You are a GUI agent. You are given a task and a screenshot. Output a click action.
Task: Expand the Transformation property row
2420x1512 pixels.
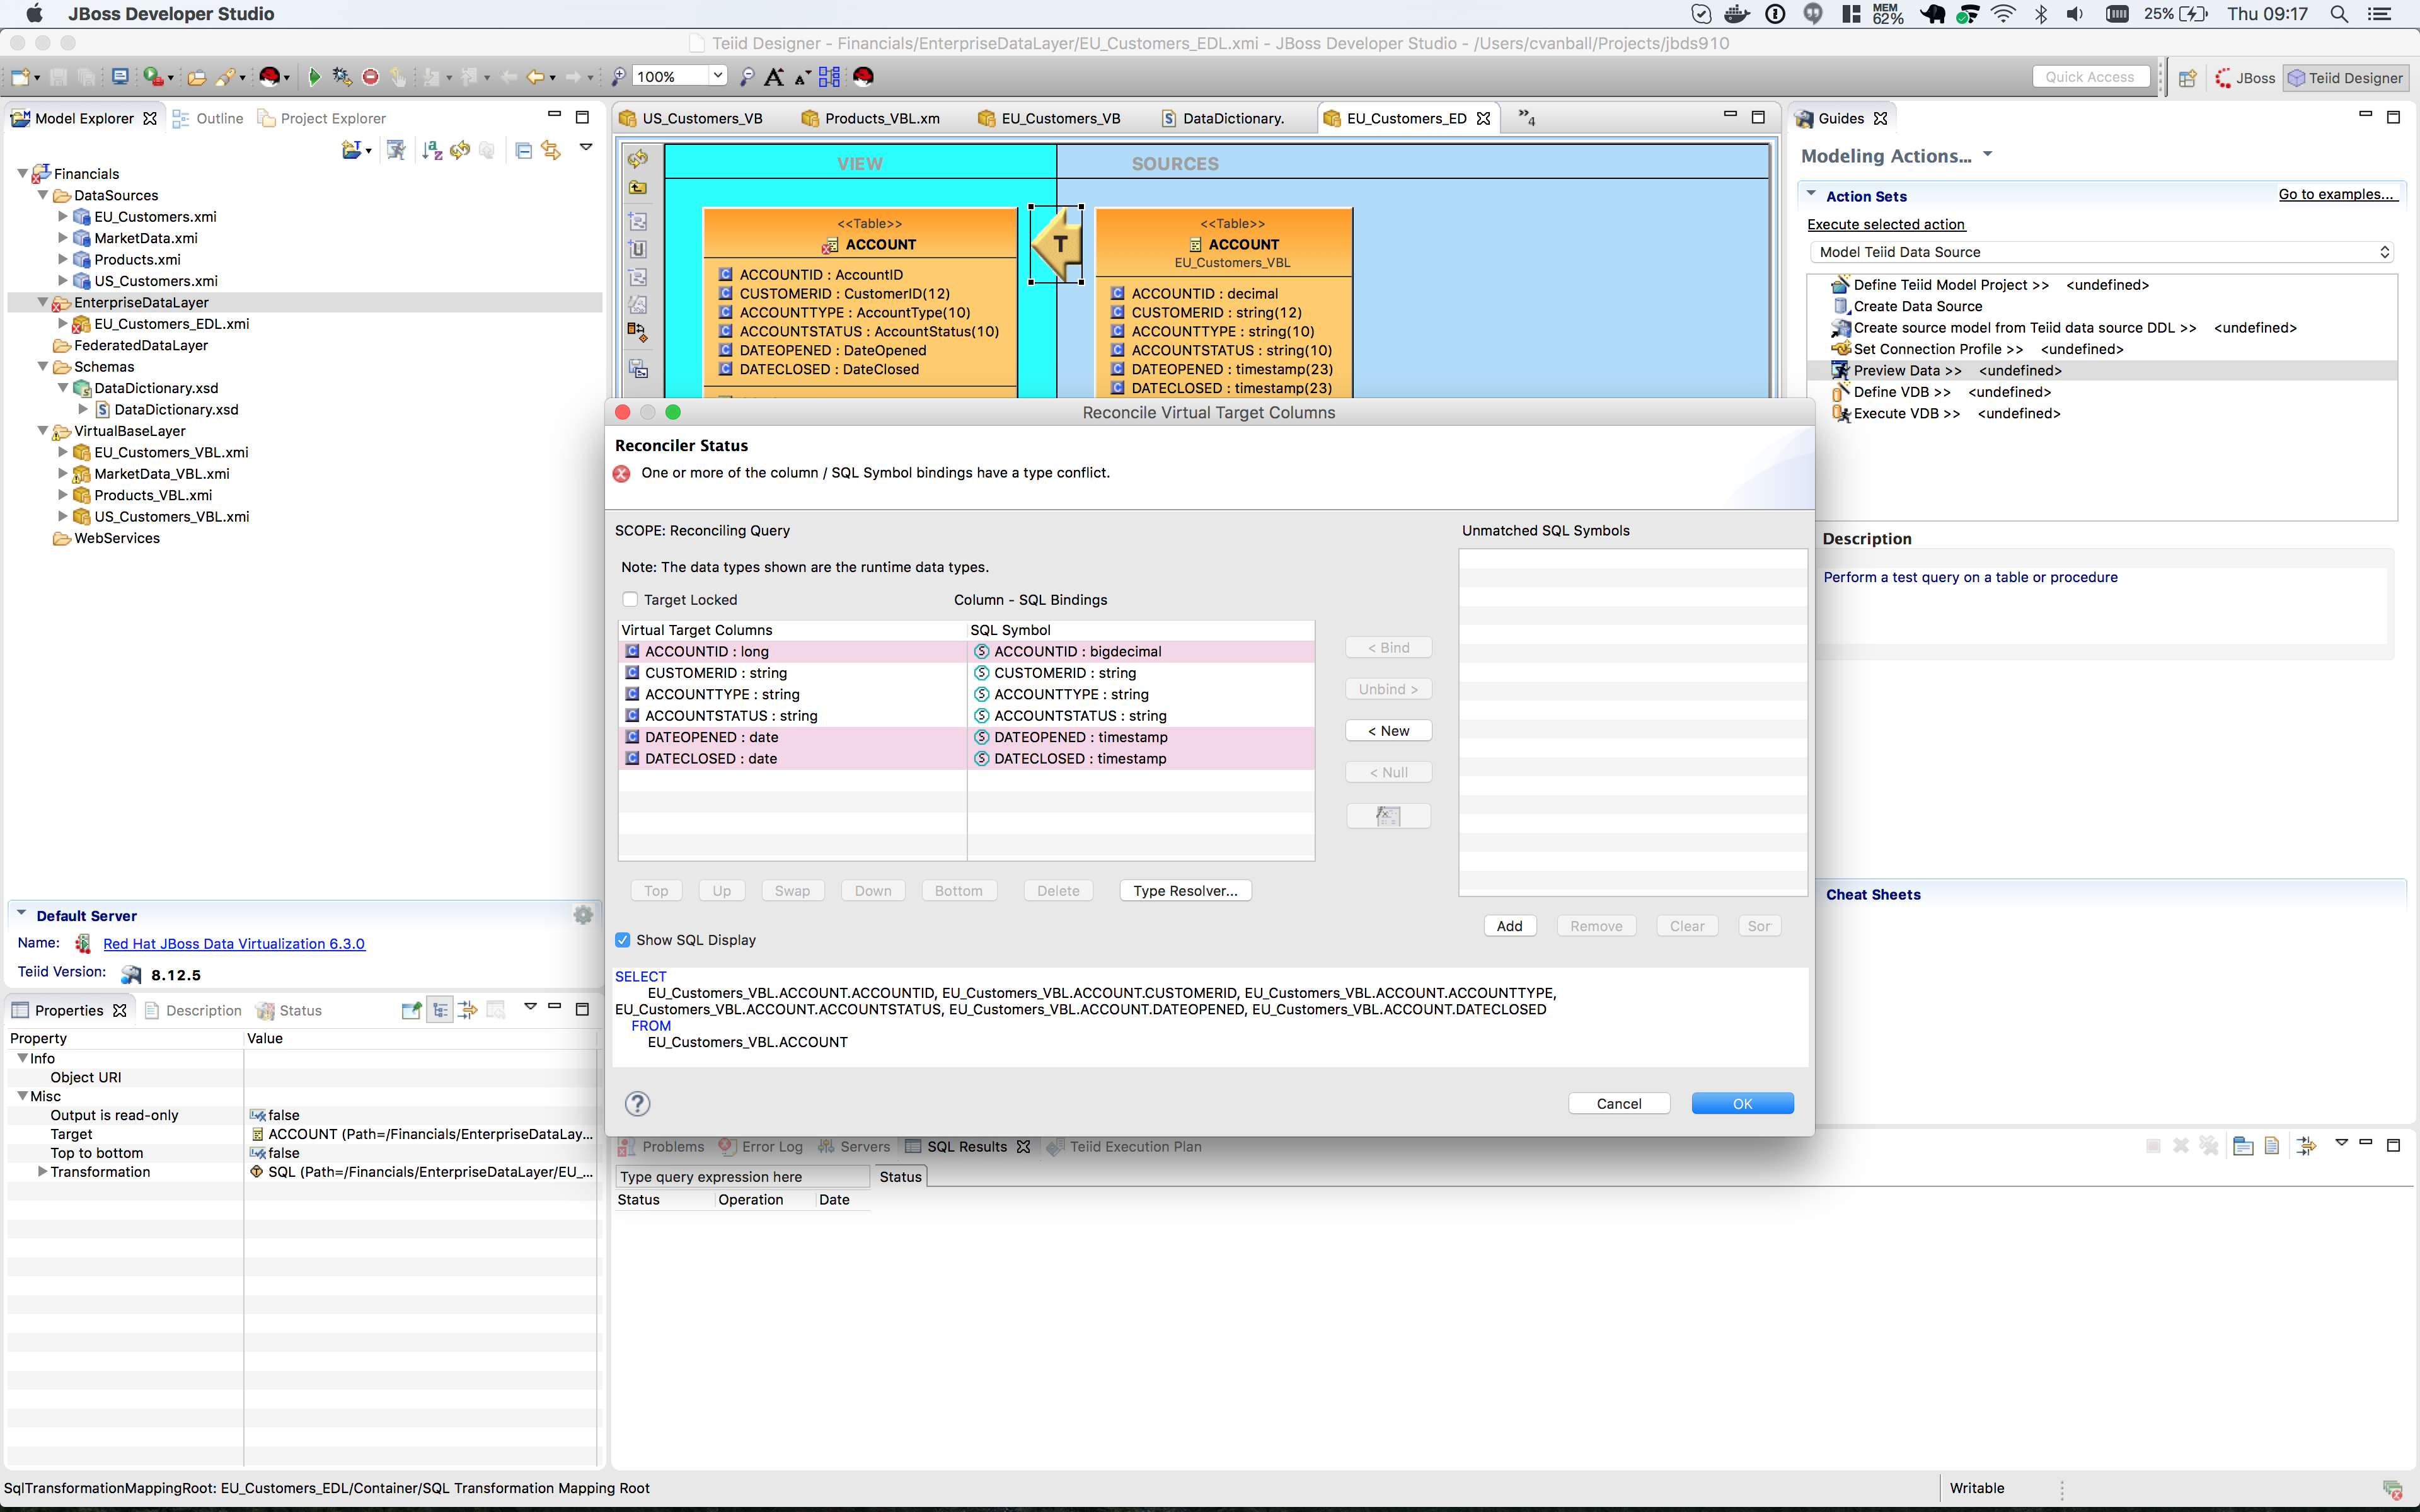(42, 1171)
